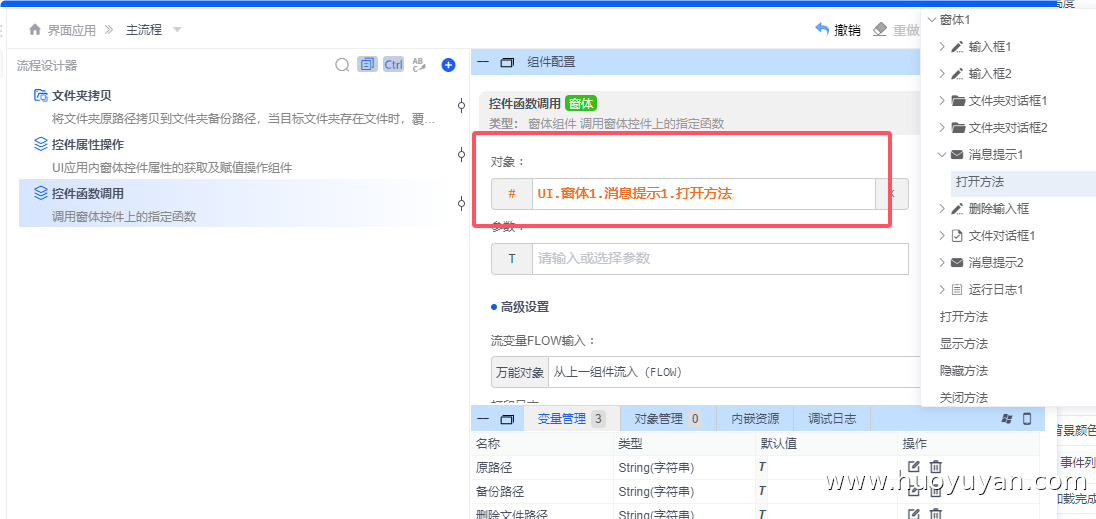The width and height of the screenshot is (1096, 519).
Task: Expand the 输入框2 node
Action: click(942, 73)
